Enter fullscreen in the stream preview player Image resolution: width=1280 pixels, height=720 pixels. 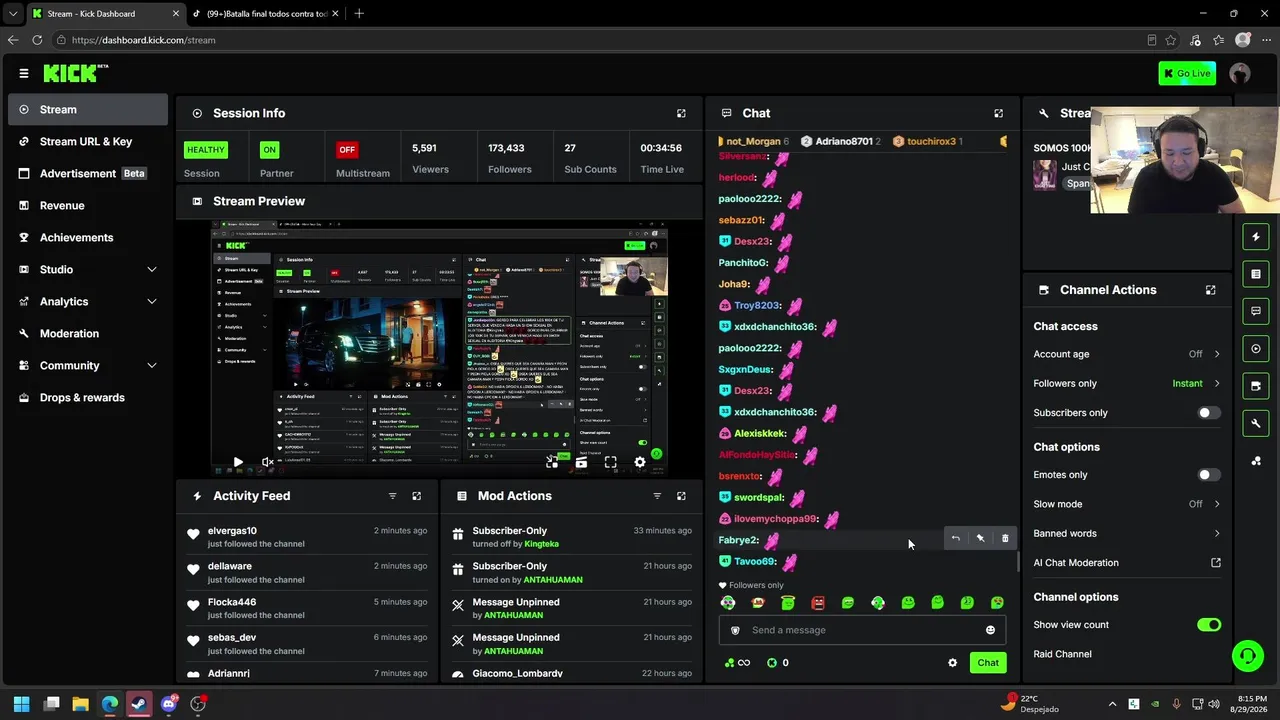click(x=610, y=462)
